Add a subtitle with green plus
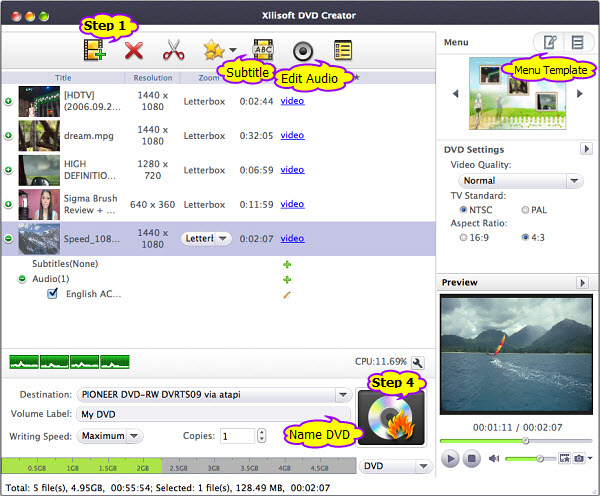This screenshot has height=496, width=600. click(x=287, y=264)
